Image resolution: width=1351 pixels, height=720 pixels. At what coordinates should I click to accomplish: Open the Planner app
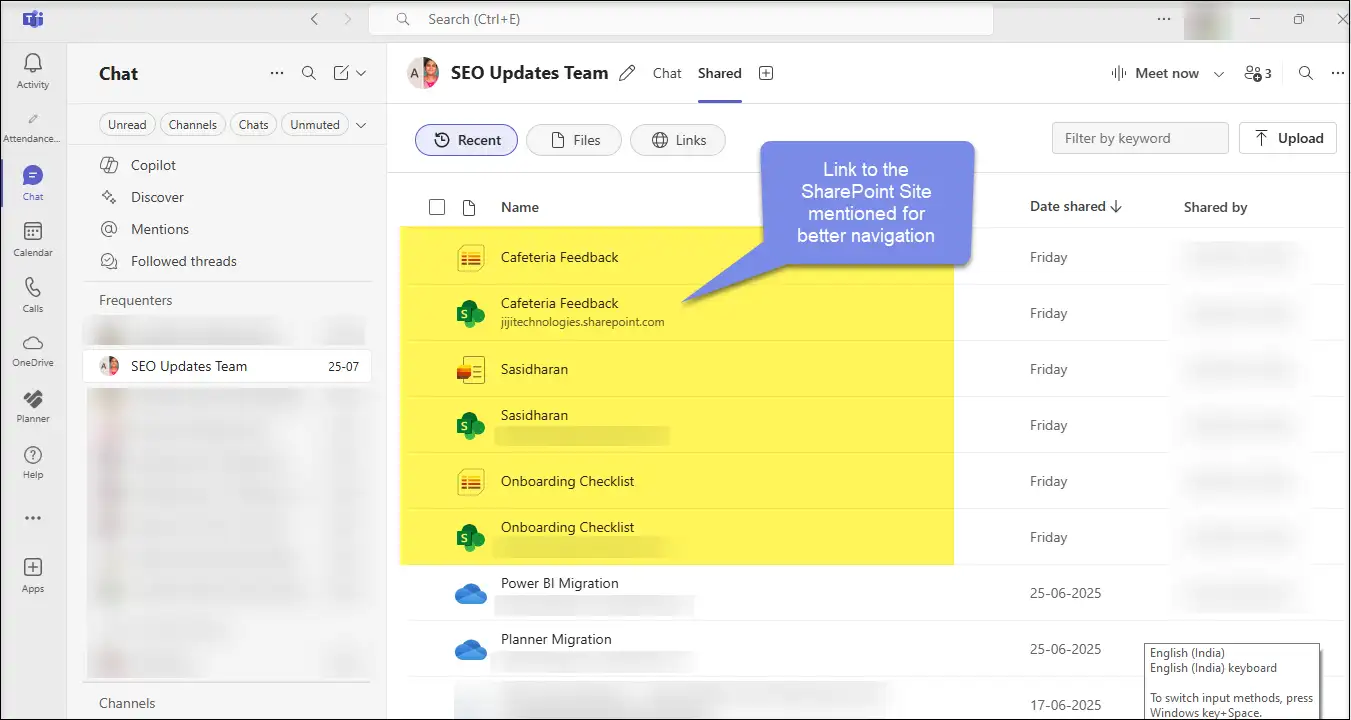[x=33, y=408]
